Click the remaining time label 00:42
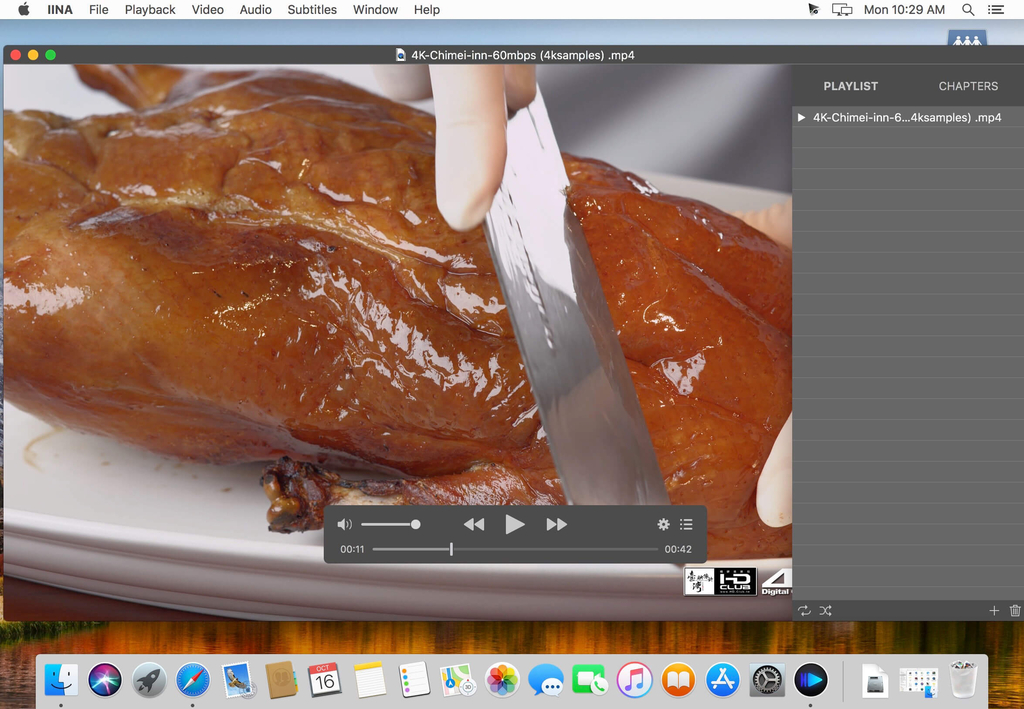Screen dimensions: 1024x709 pyautogui.click(x=678, y=549)
